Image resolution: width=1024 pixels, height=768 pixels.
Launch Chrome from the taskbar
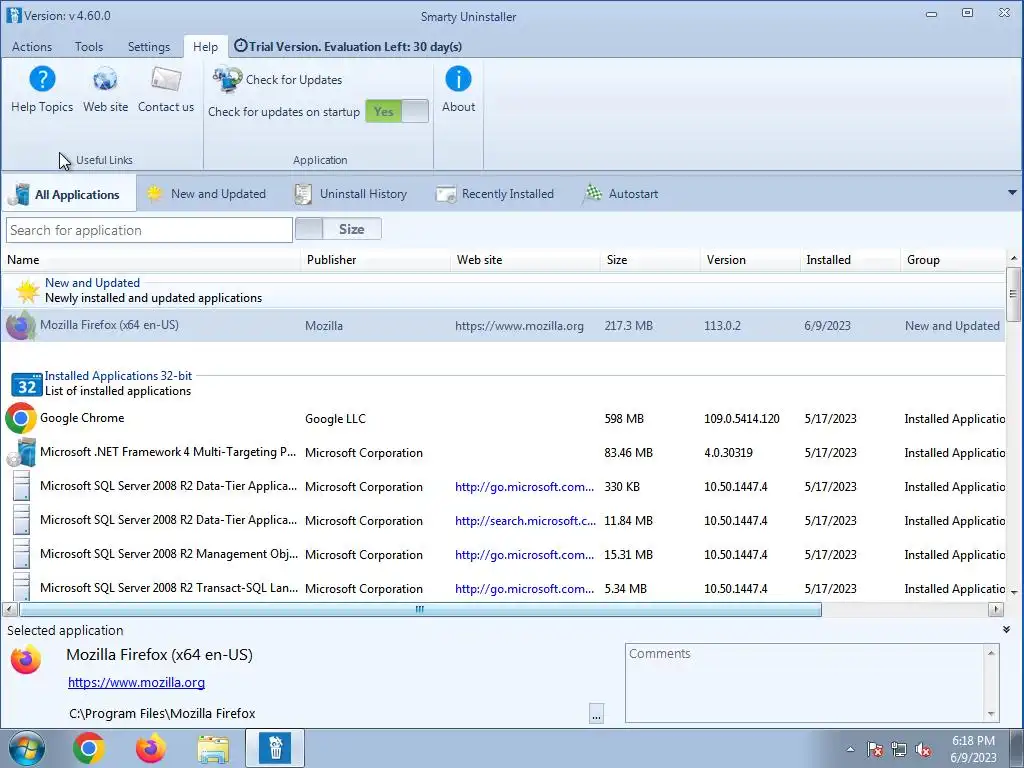point(89,748)
